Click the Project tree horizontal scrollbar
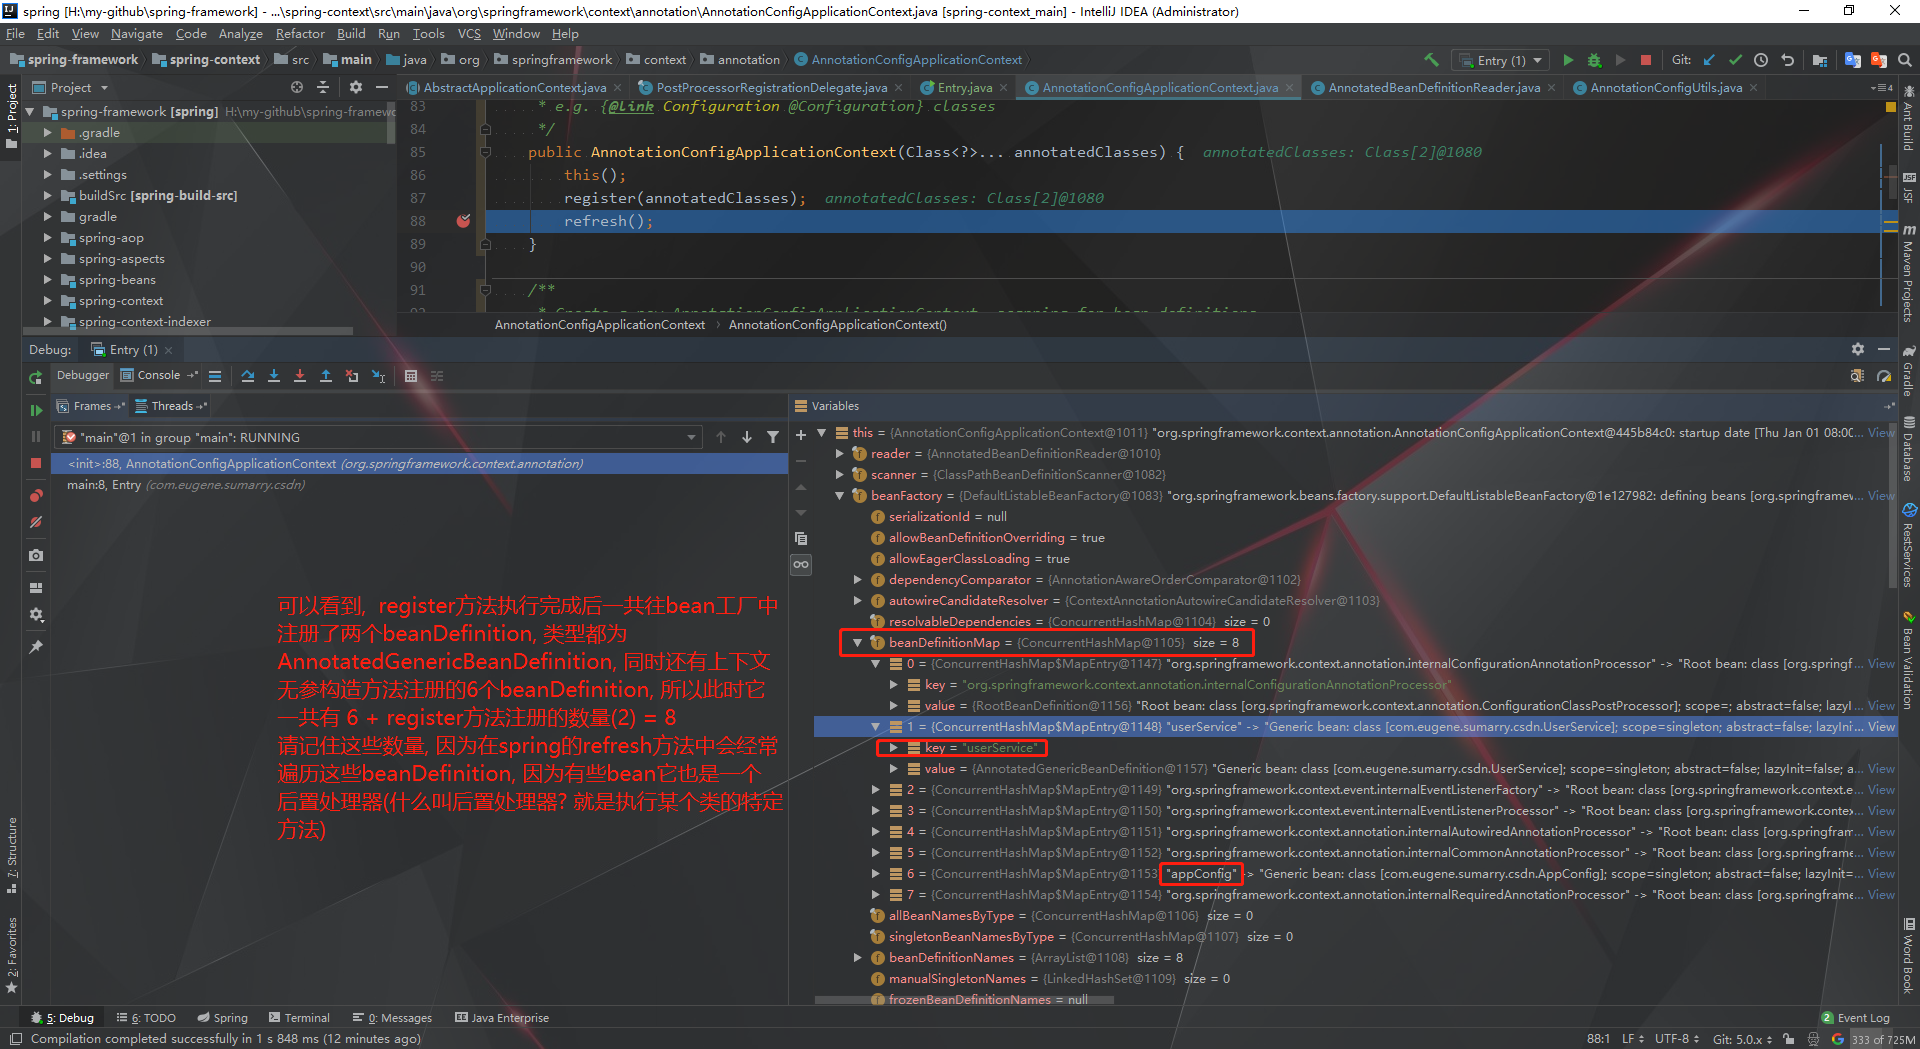 coord(190,330)
